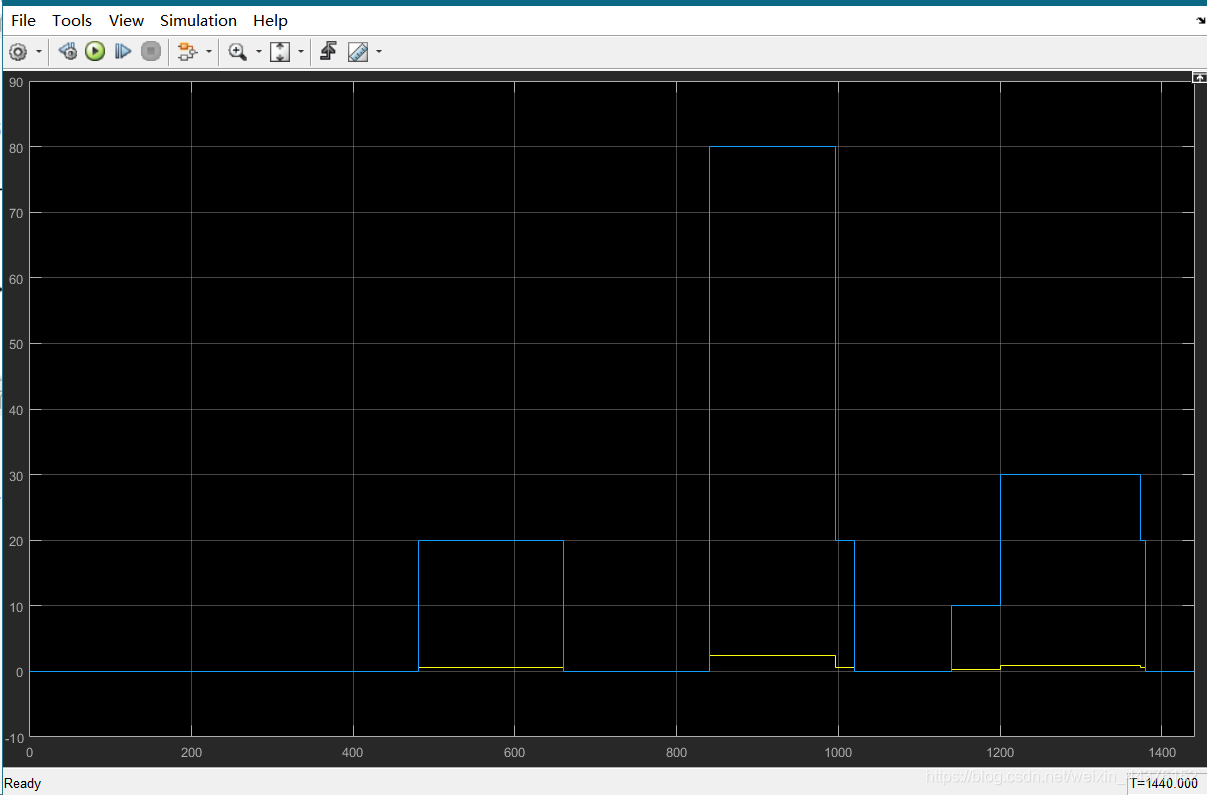Click the T=1440.000 time status field
The width and height of the screenshot is (1207, 795).
[x=1164, y=784]
